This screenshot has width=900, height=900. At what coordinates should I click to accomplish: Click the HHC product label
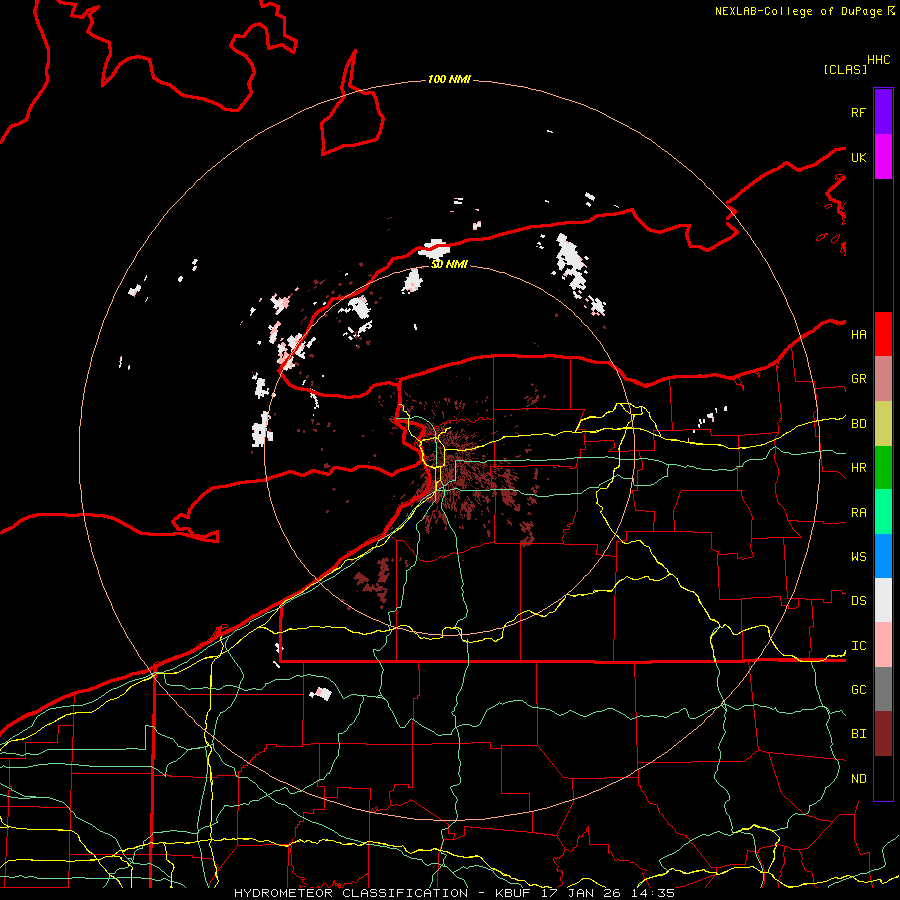coord(878,60)
